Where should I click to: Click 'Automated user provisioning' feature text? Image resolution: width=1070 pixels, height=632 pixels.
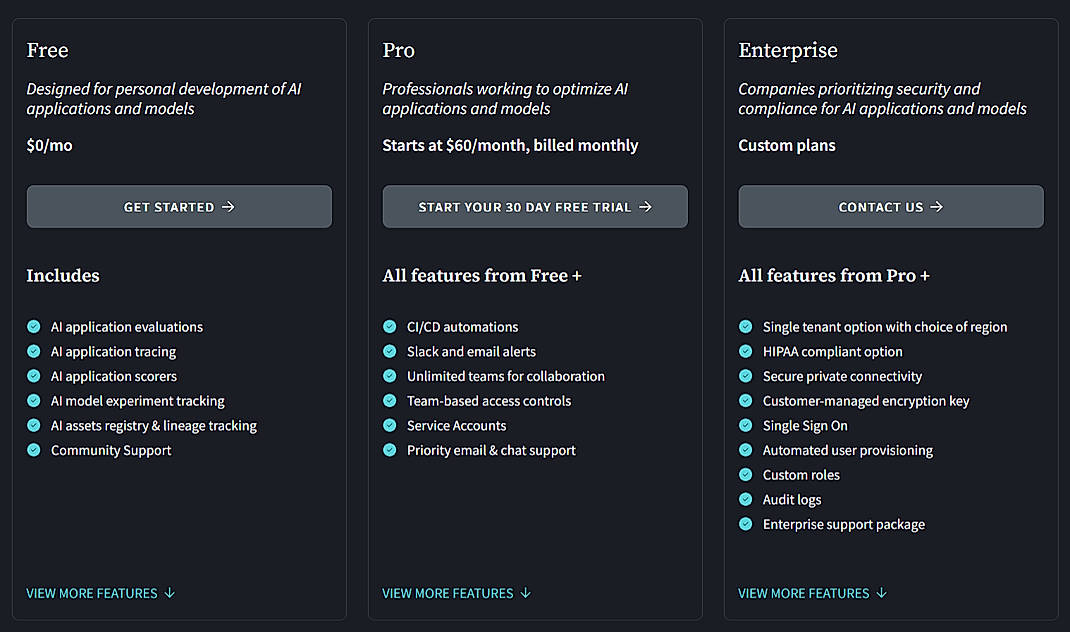(x=848, y=450)
